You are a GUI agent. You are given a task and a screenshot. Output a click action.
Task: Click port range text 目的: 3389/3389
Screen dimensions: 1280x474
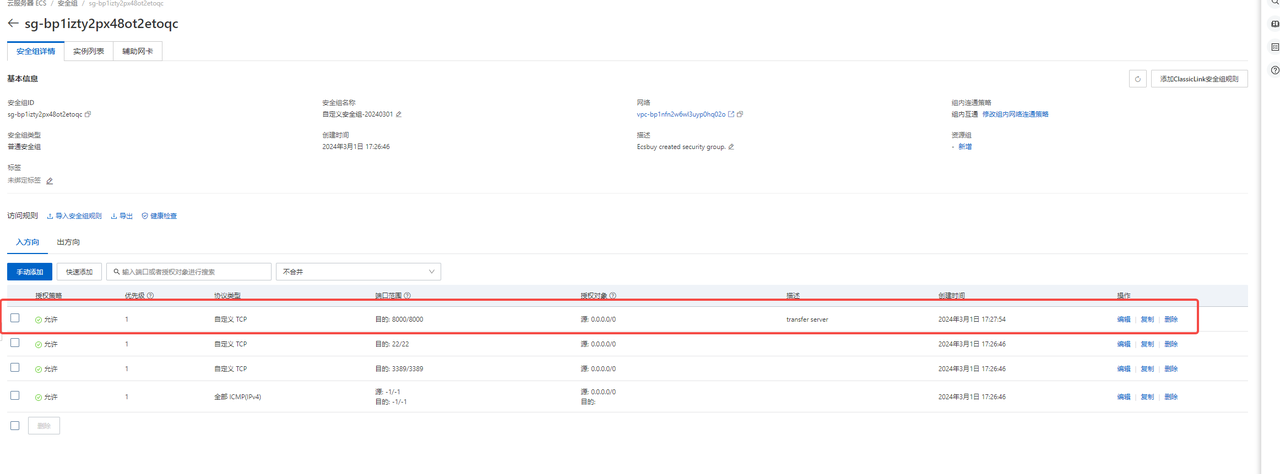(x=399, y=369)
